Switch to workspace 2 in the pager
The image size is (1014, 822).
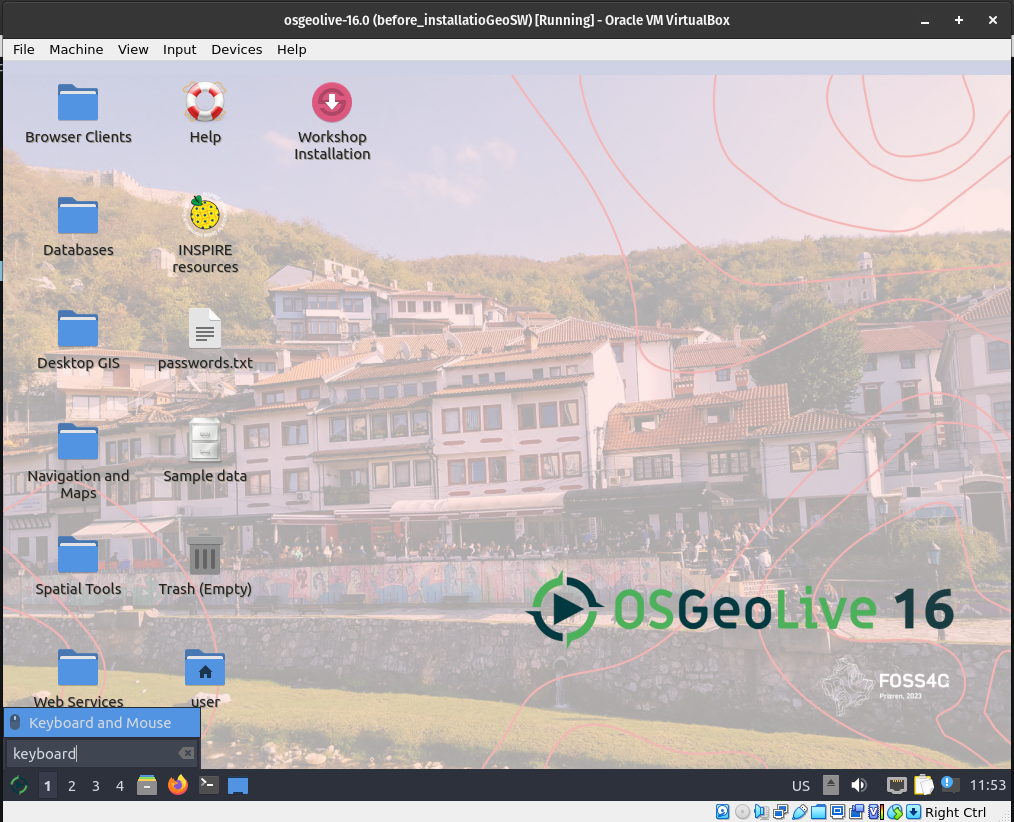pos(72,786)
